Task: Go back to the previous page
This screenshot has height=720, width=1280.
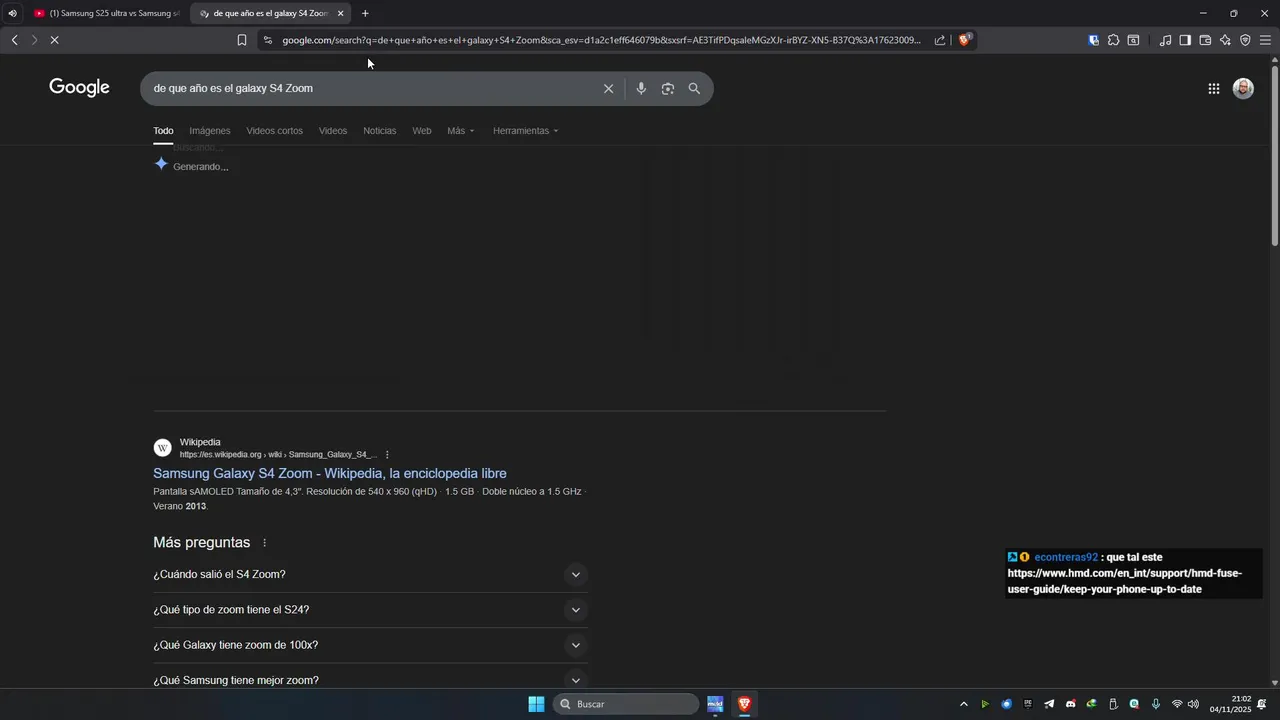Action: 14,40
